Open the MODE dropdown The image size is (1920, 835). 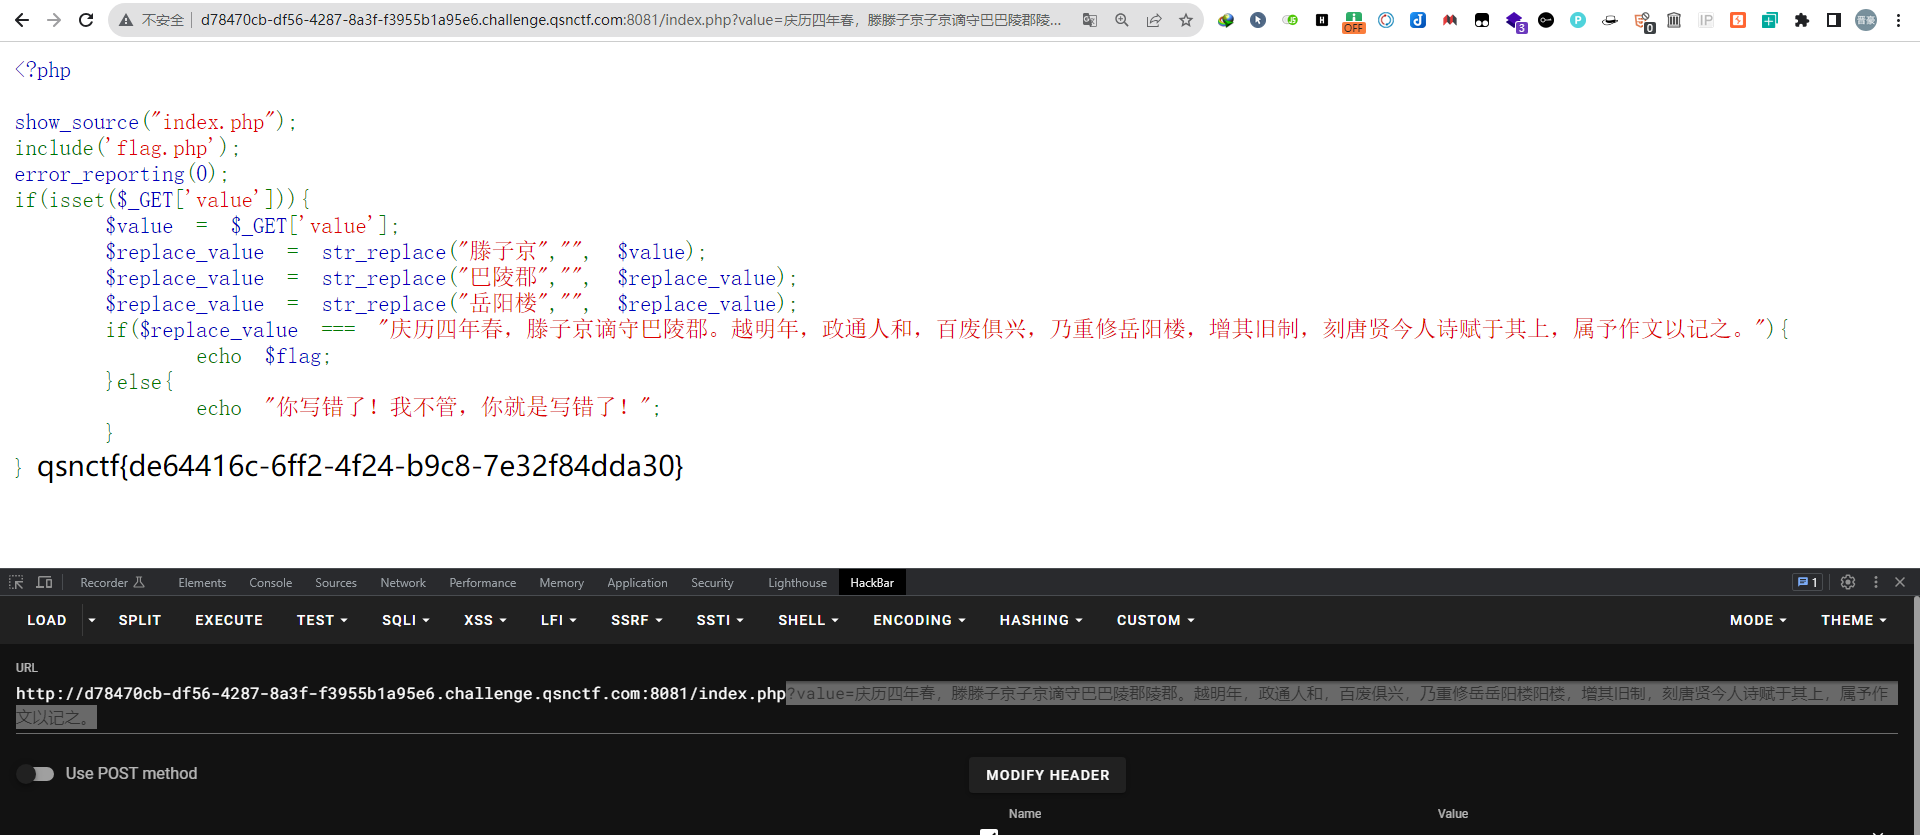1758,620
